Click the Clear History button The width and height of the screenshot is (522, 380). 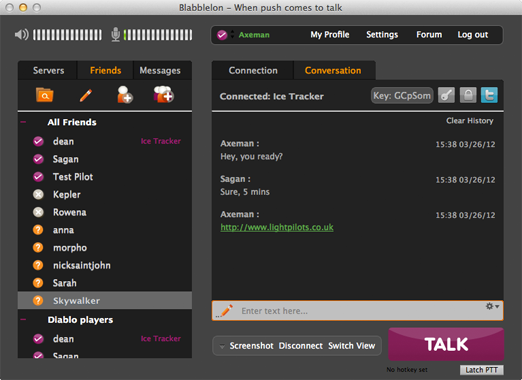tap(470, 121)
